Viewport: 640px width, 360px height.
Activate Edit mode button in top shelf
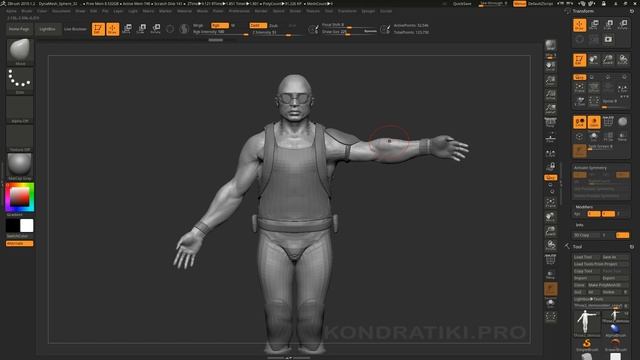pyautogui.click(x=98, y=29)
